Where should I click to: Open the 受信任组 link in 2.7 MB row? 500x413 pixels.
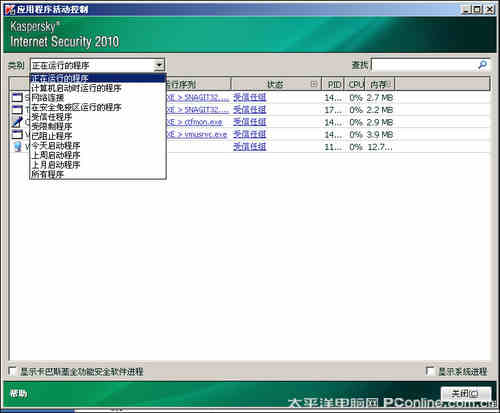(x=250, y=97)
